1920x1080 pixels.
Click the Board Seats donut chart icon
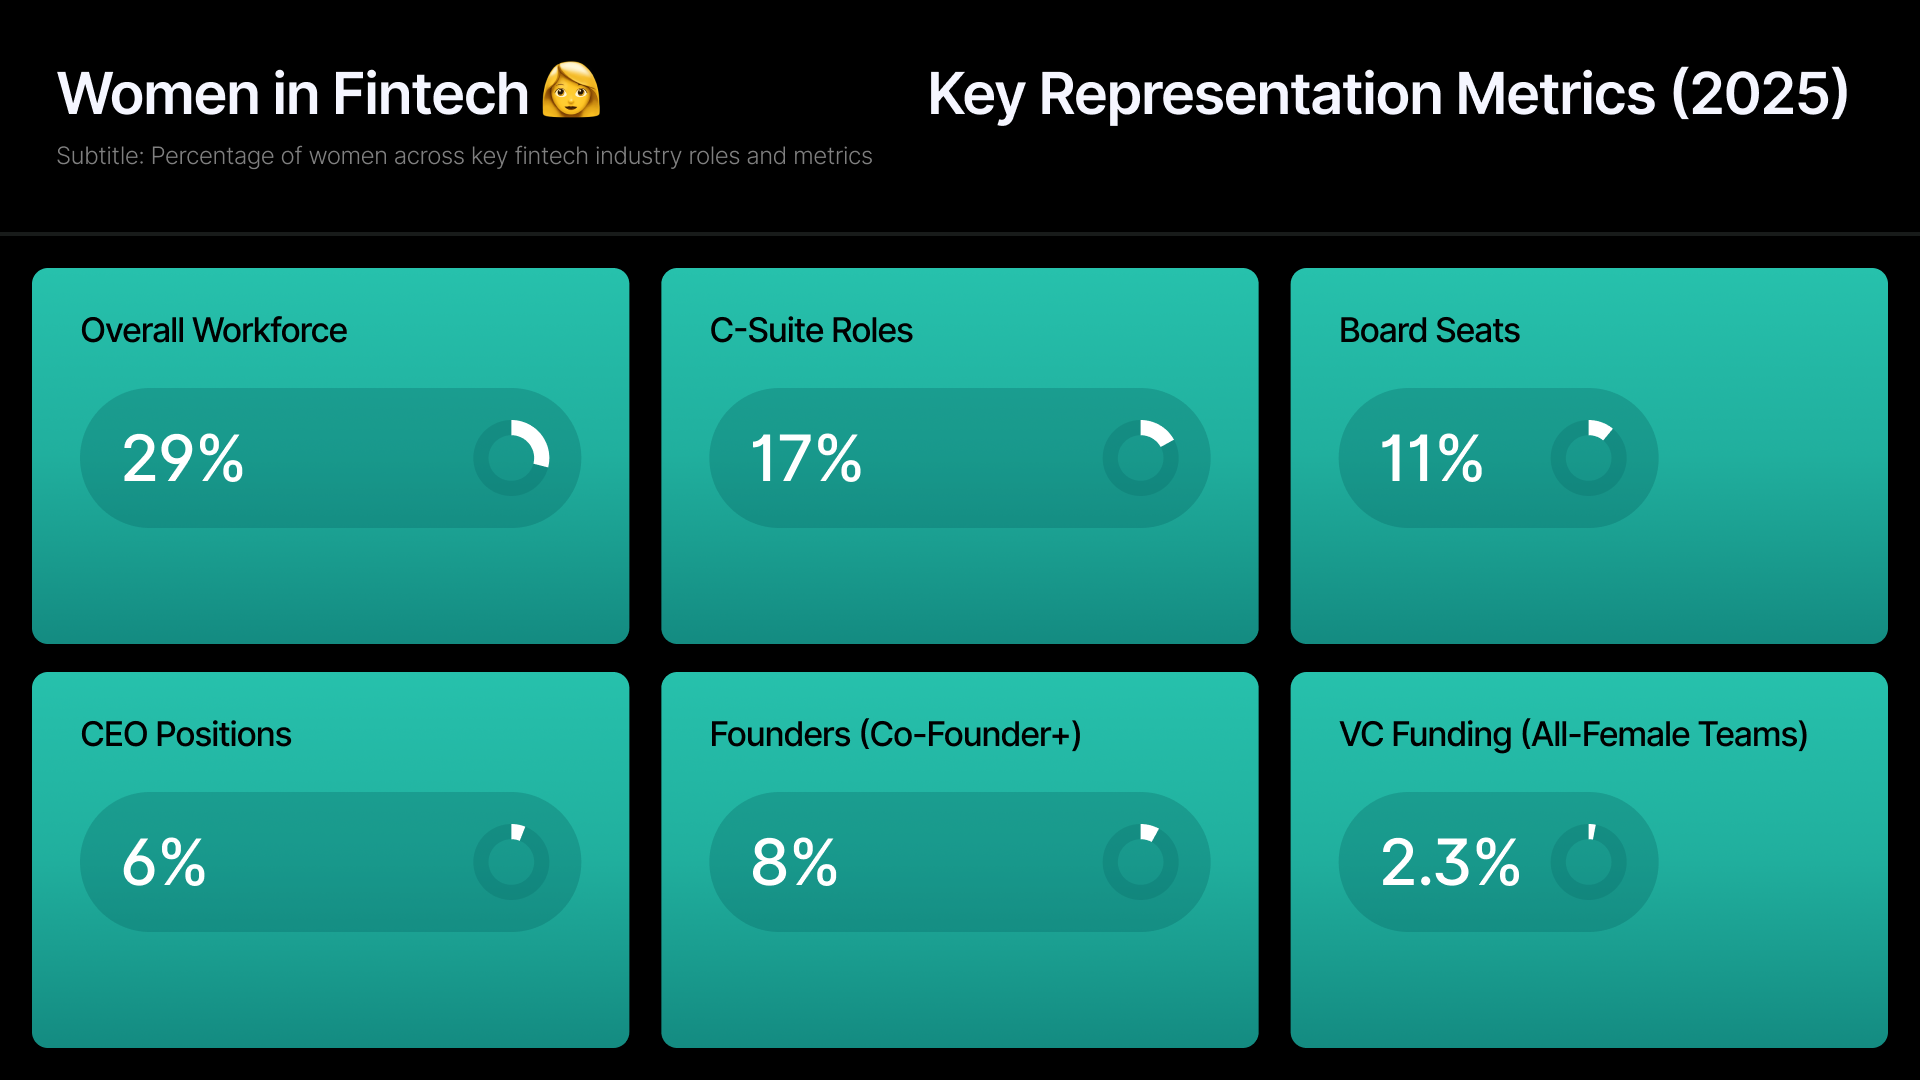pyautogui.click(x=1588, y=458)
